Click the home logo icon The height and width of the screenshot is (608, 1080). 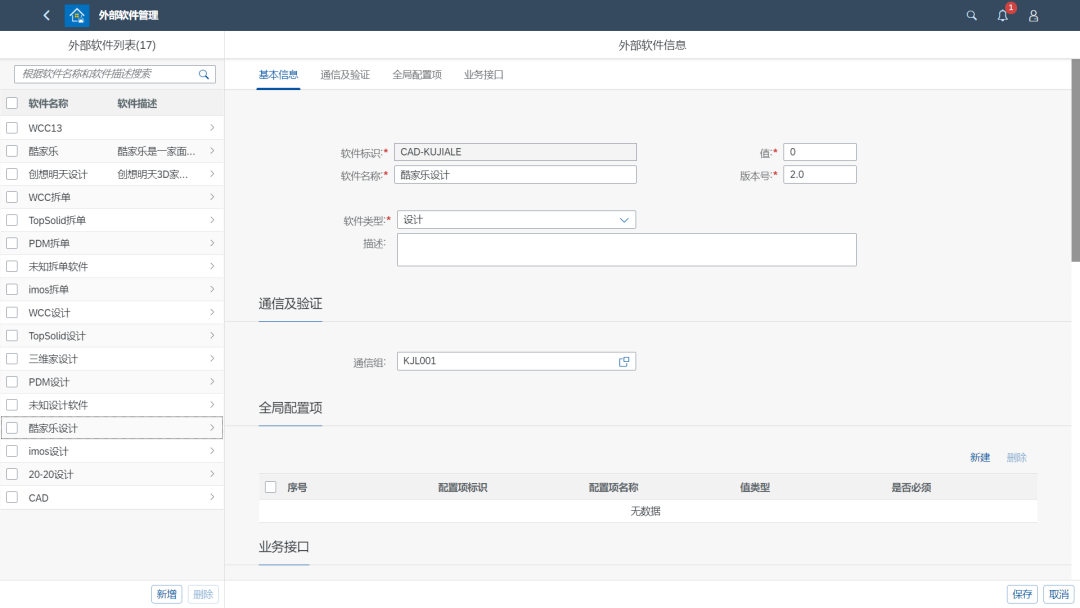(77, 15)
